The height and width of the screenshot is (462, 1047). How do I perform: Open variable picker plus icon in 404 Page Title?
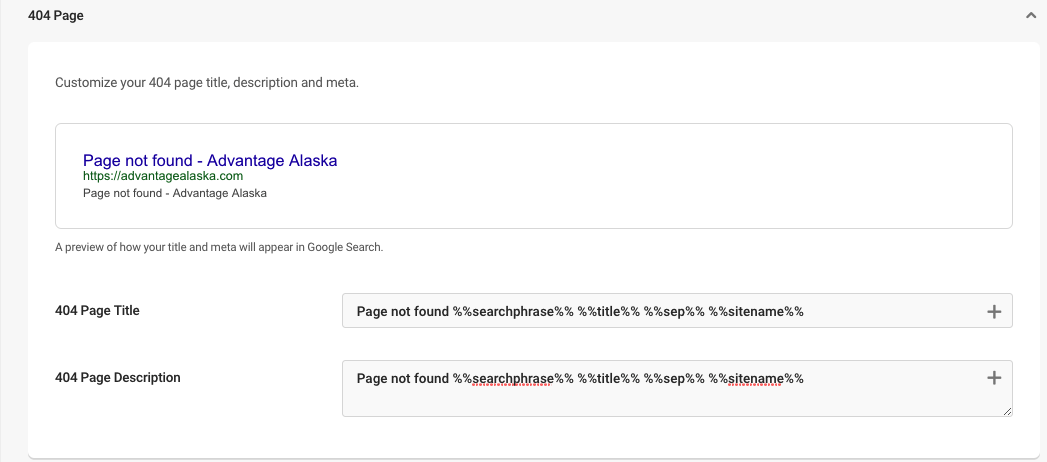[x=994, y=311]
